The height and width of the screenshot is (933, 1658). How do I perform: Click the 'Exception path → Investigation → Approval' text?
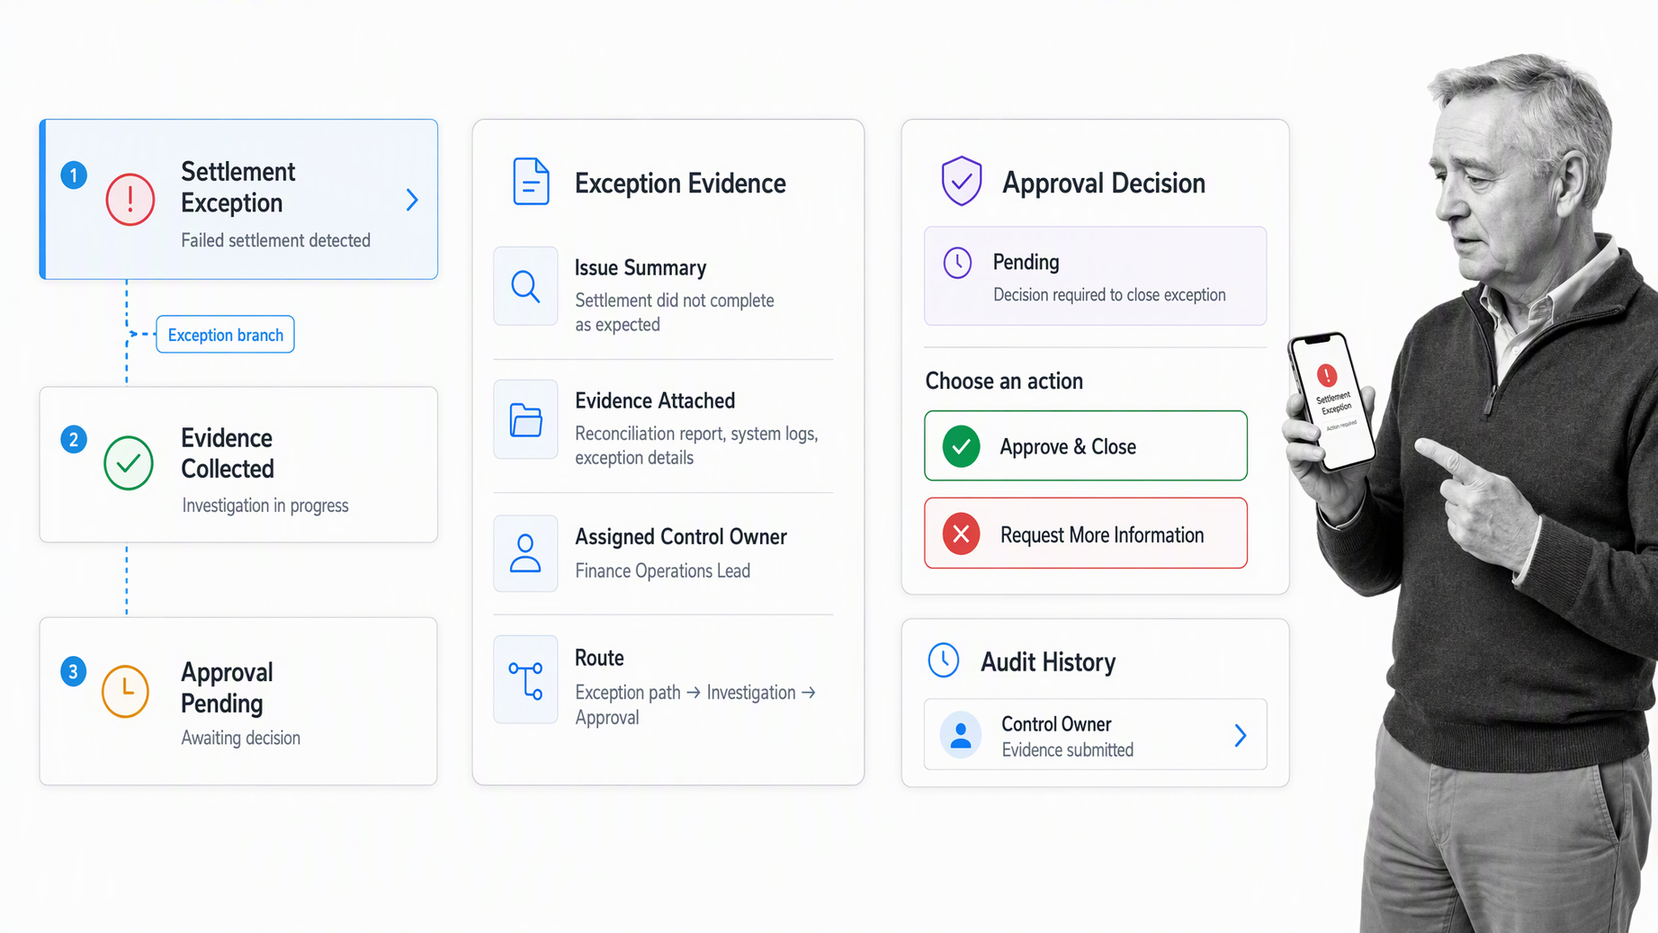coord(695,705)
